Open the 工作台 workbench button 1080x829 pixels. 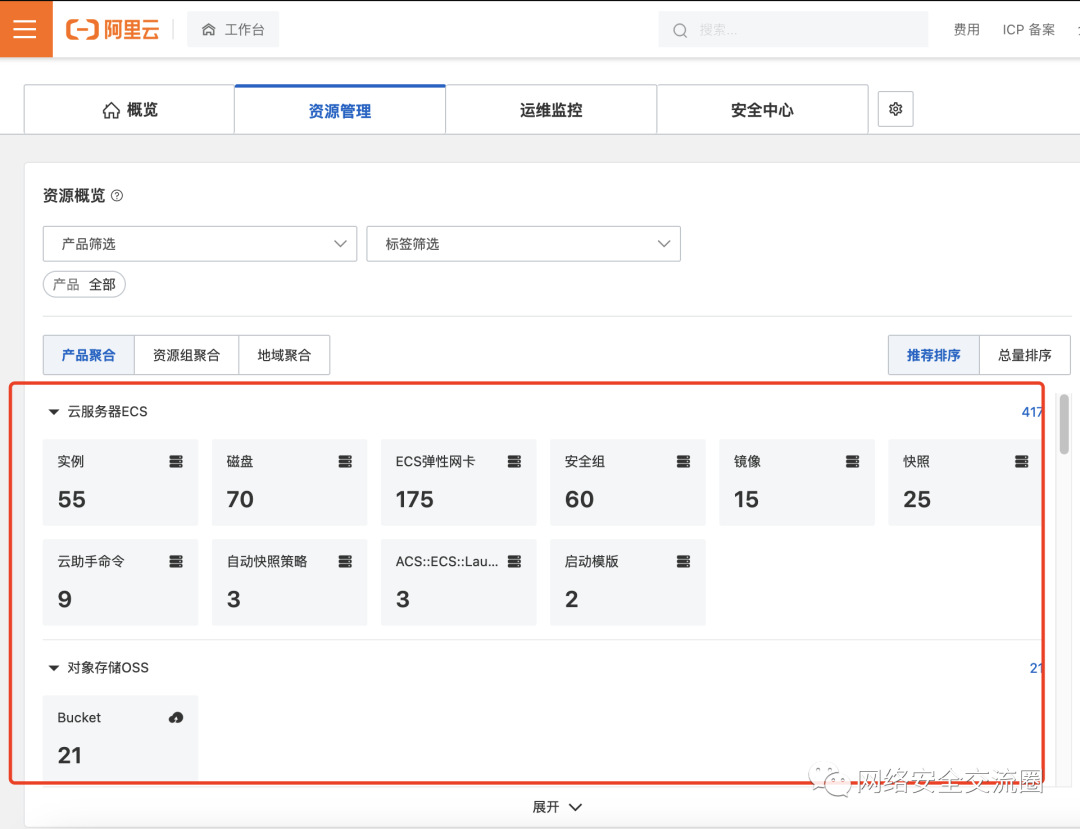point(233,30)
